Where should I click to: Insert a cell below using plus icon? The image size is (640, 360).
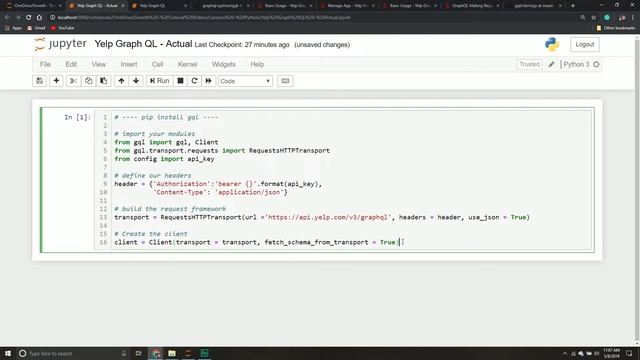coord(56,81)
